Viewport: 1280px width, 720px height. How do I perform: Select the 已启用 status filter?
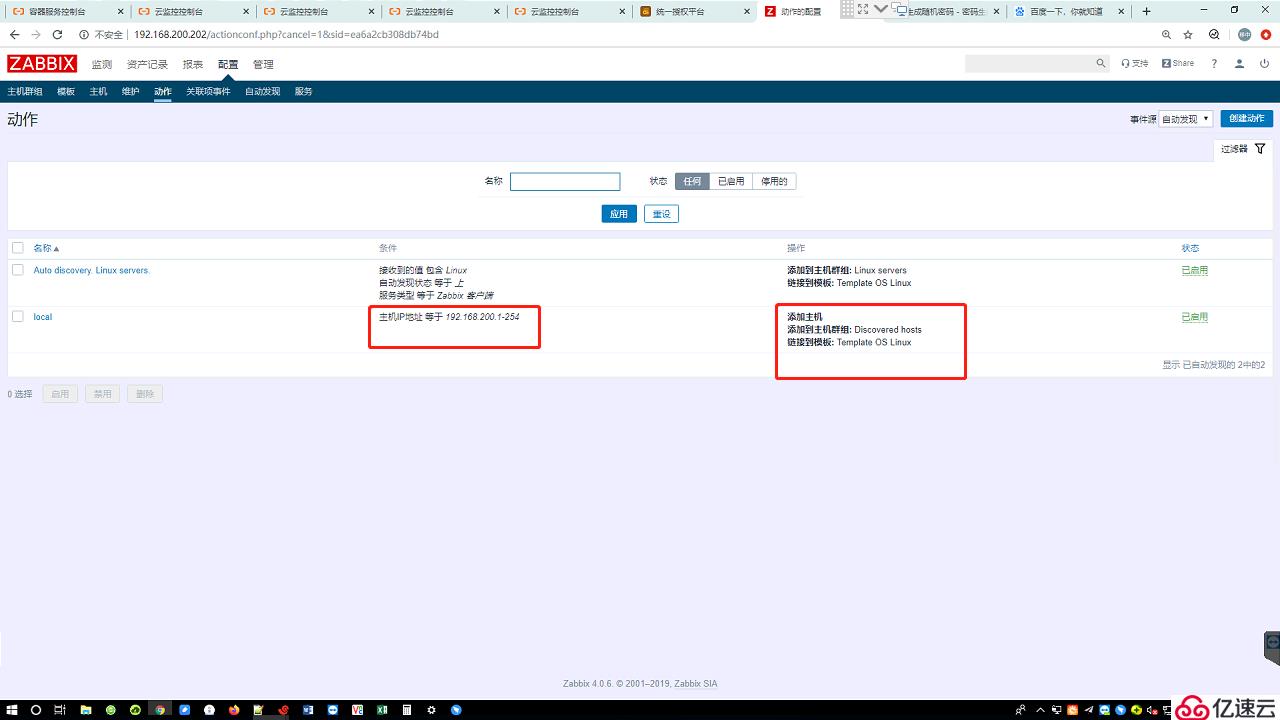click(x=731, y=182)
